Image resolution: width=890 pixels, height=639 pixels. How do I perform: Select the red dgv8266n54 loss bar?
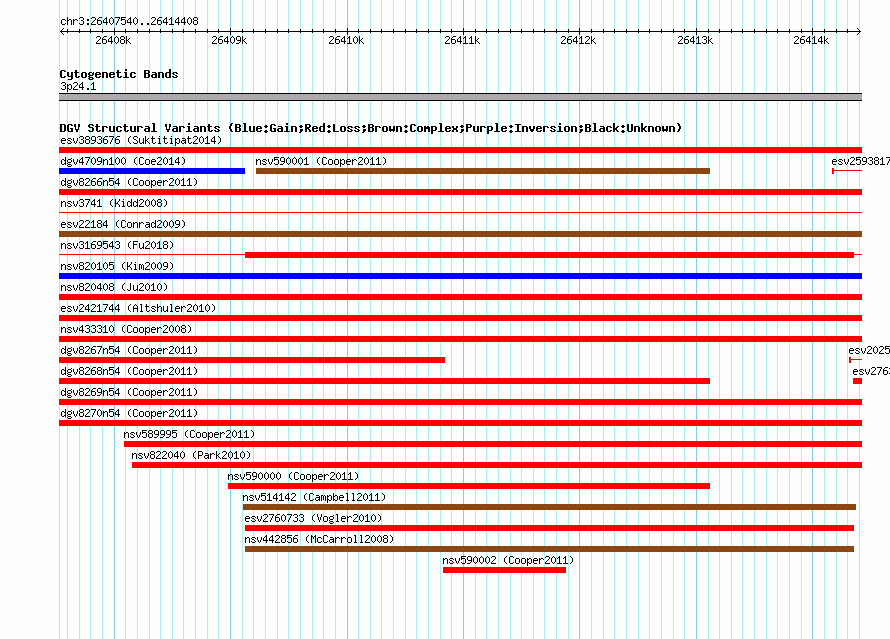pyautogui.click(x=460, y=192)
